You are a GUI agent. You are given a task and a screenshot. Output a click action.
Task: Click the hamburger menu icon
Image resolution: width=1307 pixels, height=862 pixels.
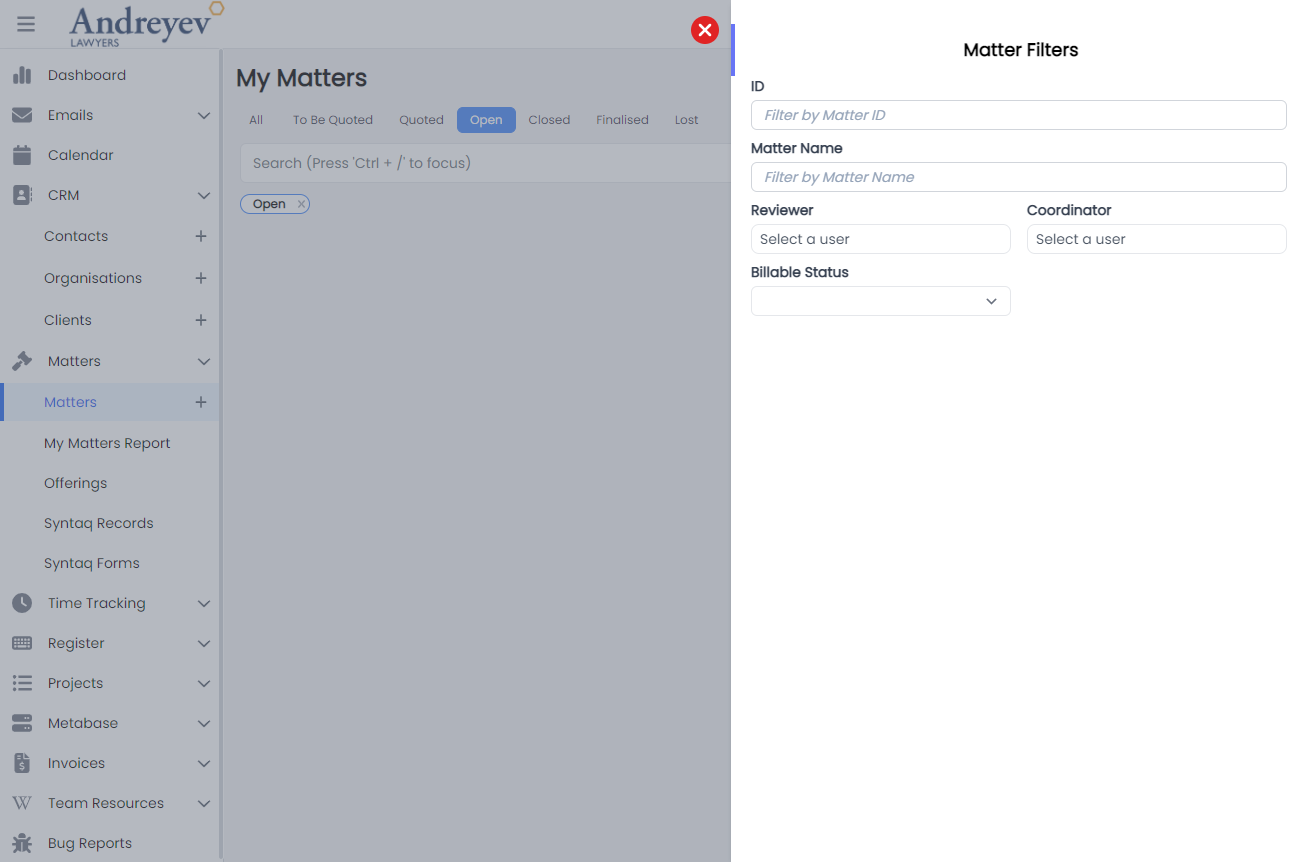pyautogui.click(x=26, y=24)
